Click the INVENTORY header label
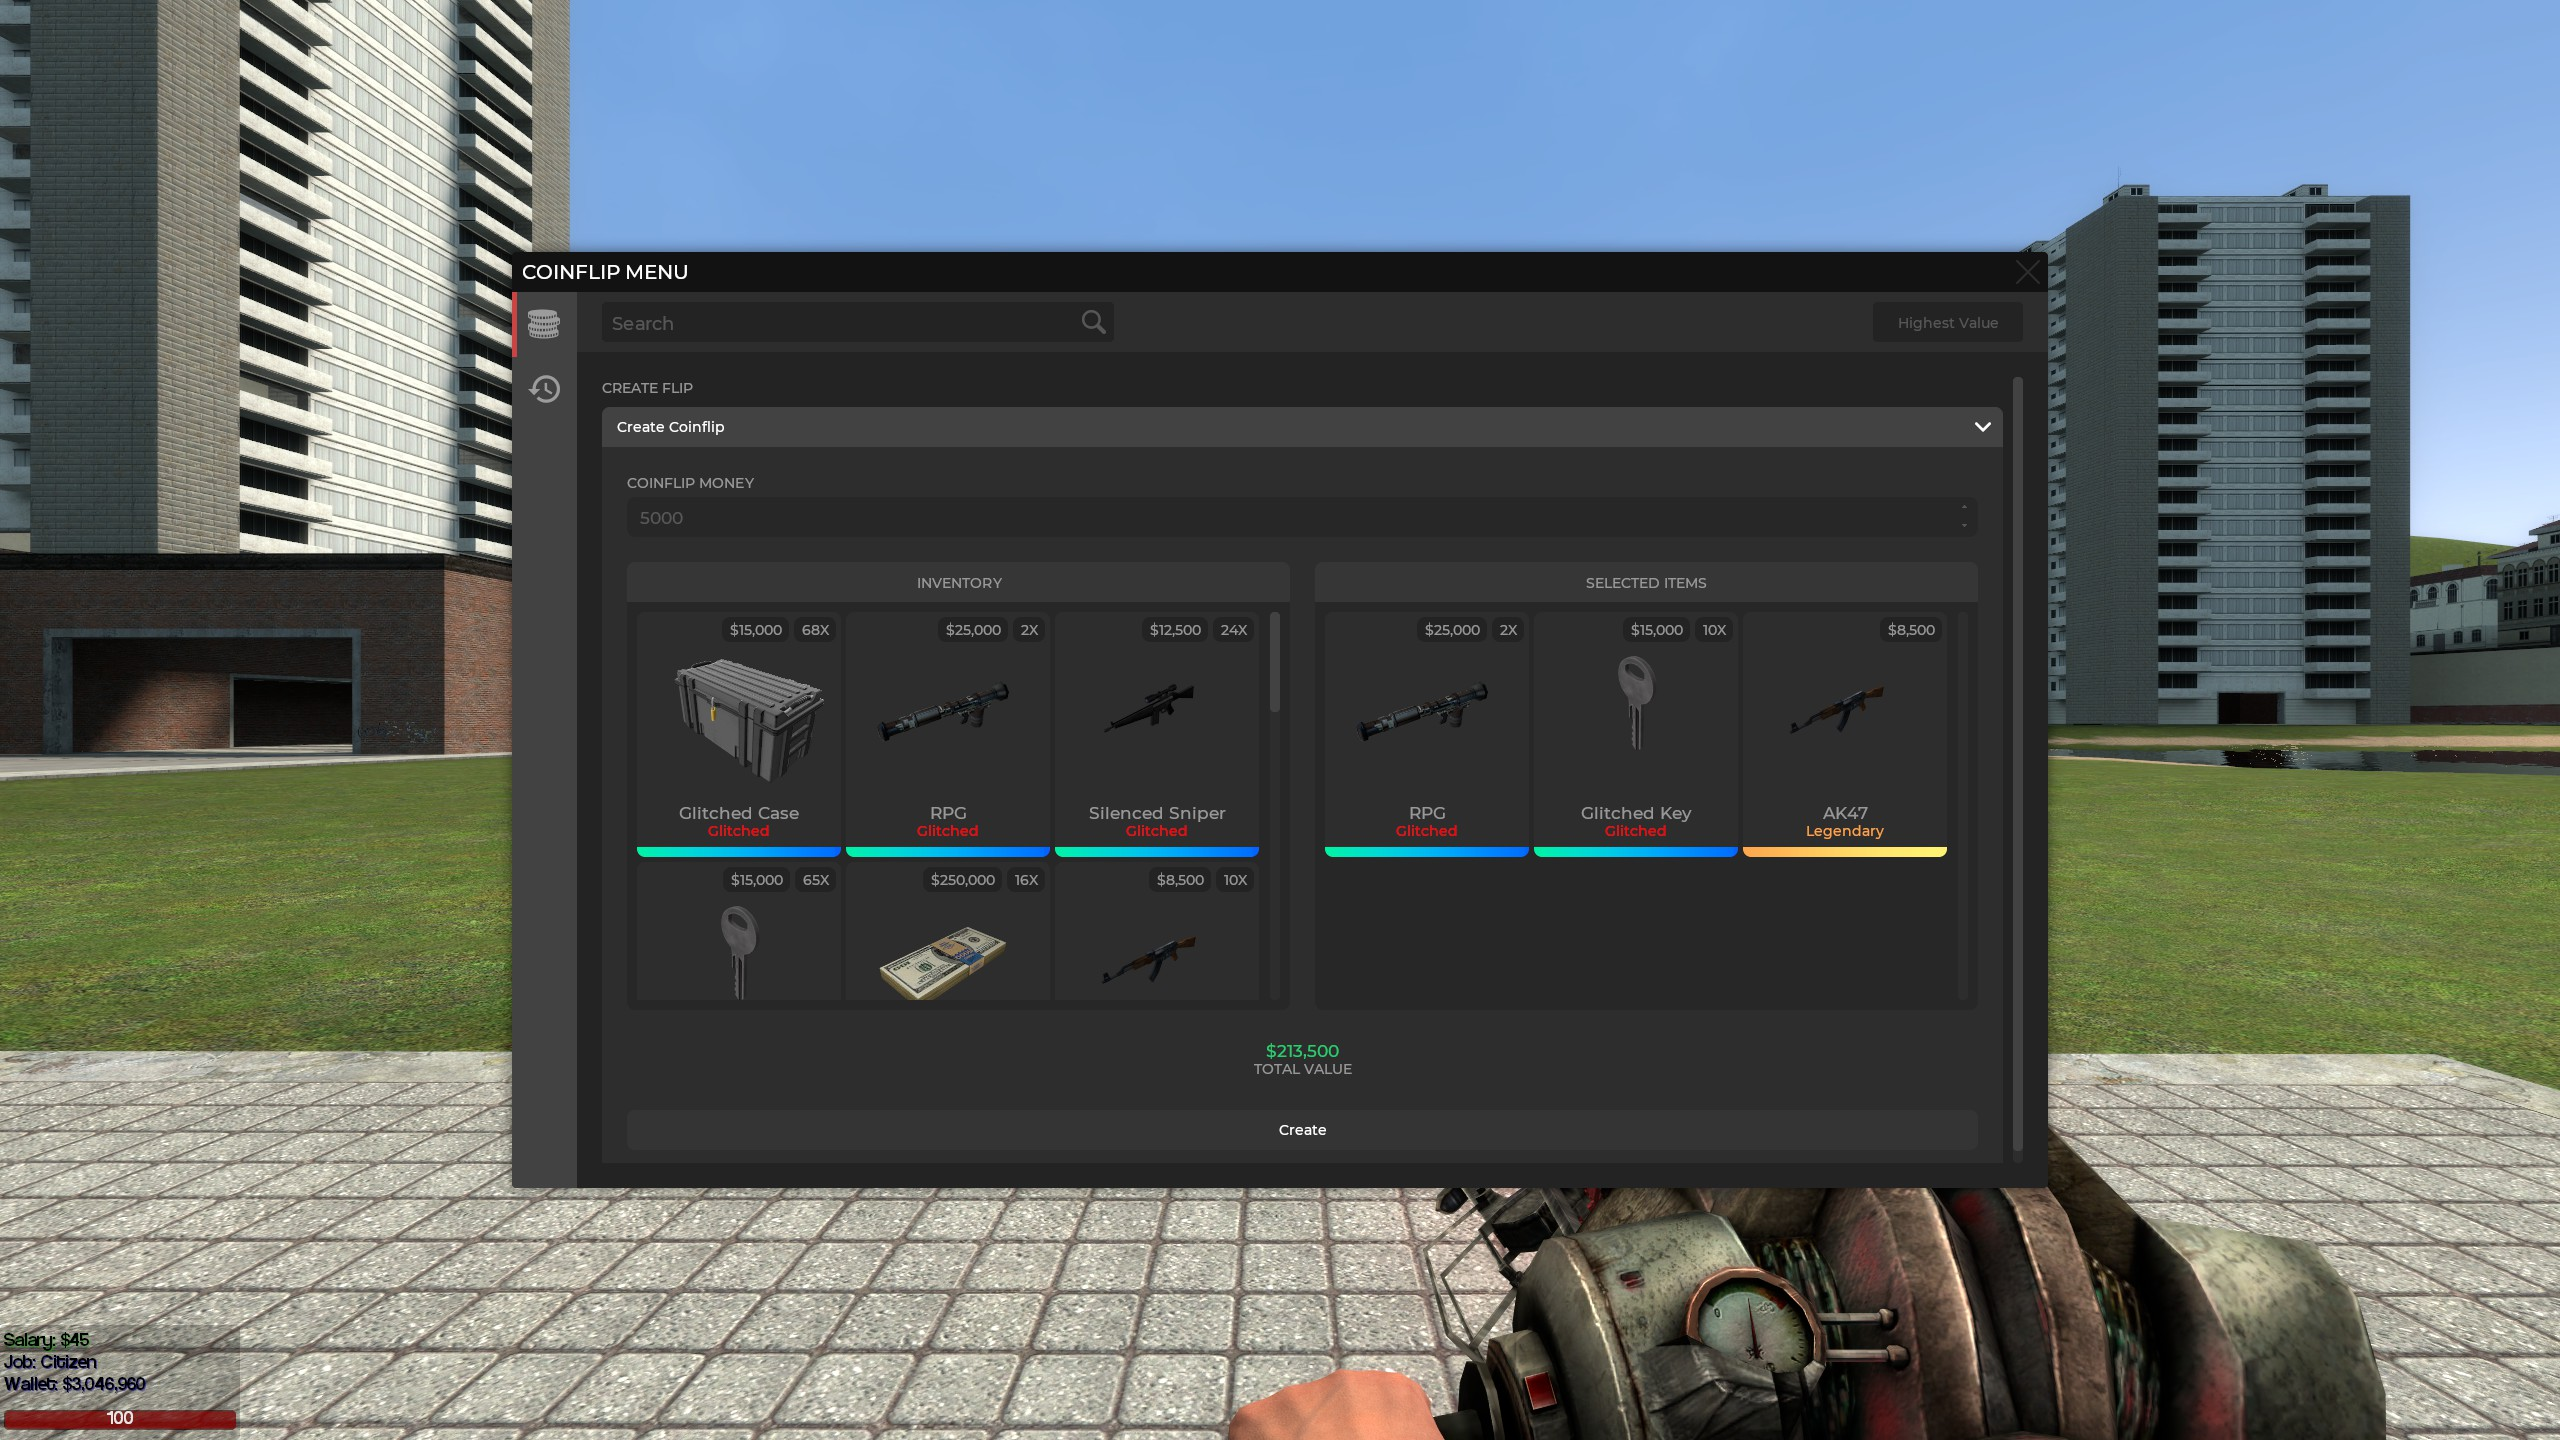The height and width of the screenshot is (1440, 2560). click(x=959, y=583)
